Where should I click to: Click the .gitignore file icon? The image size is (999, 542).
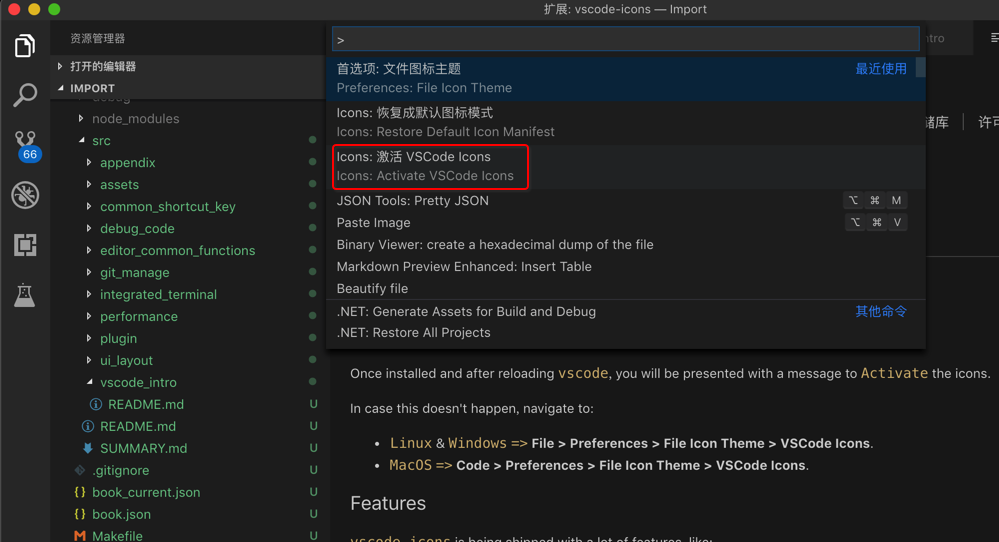tap(80, 471)
